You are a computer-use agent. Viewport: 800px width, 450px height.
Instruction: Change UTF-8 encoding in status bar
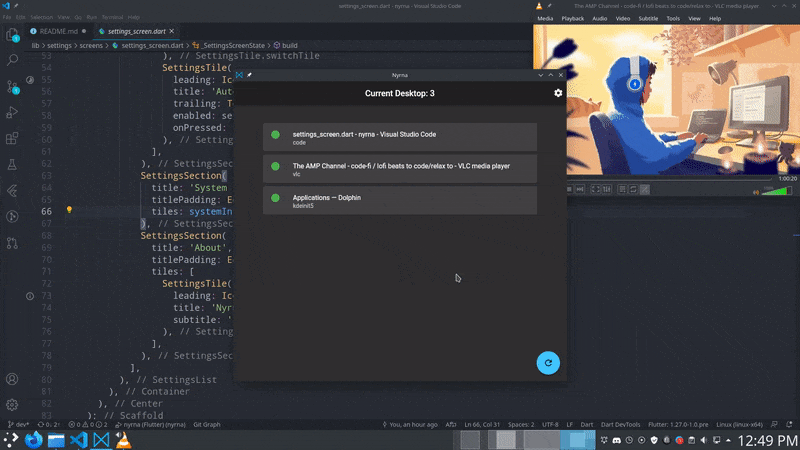(x=550, y=424)
